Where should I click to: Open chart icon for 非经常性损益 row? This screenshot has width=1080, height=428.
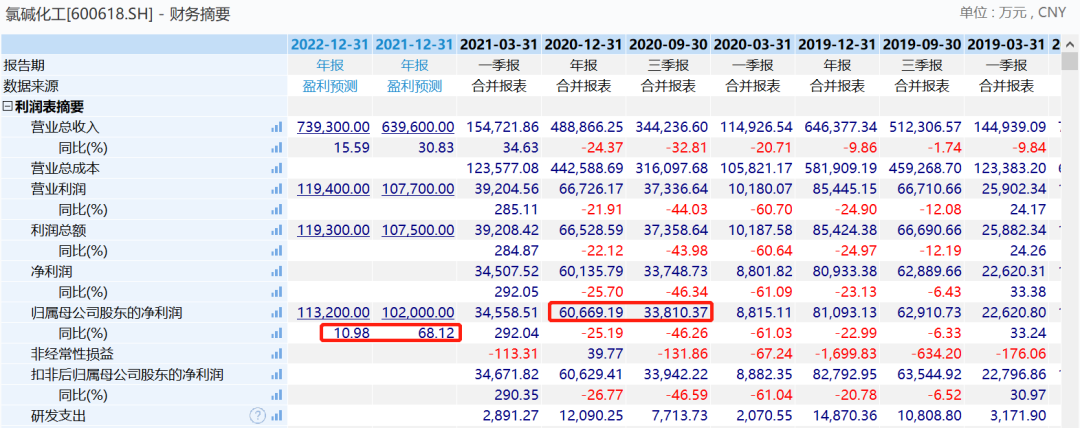[x=277, y=355]
